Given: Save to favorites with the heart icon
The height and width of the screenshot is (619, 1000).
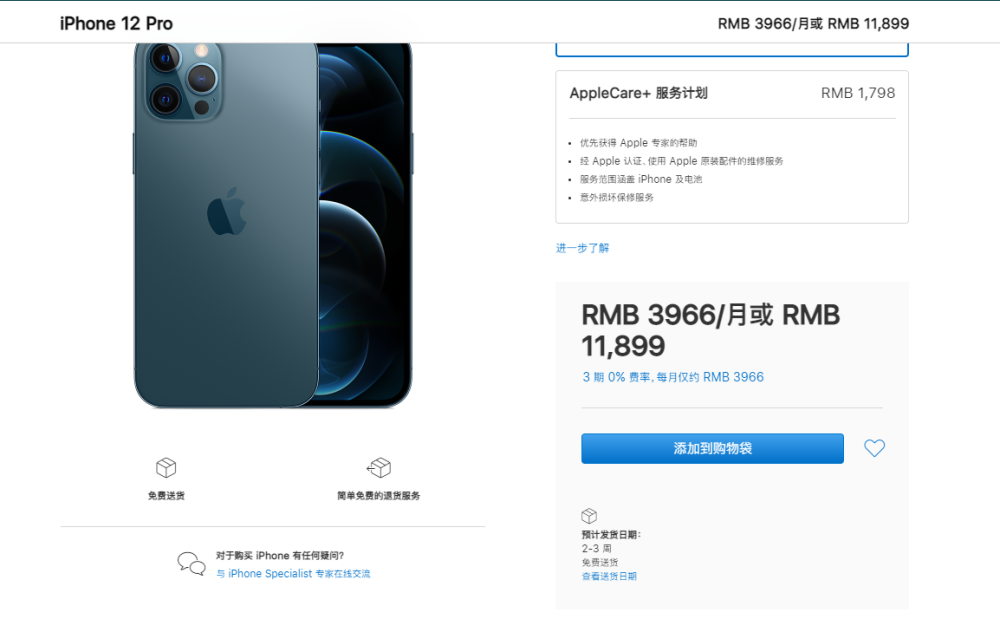Looking at the screenshot, I should coord(874,448).
